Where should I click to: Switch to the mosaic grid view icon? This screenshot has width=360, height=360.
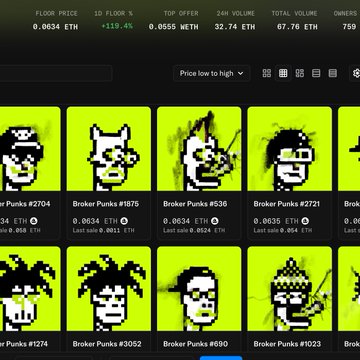[300, 73]
